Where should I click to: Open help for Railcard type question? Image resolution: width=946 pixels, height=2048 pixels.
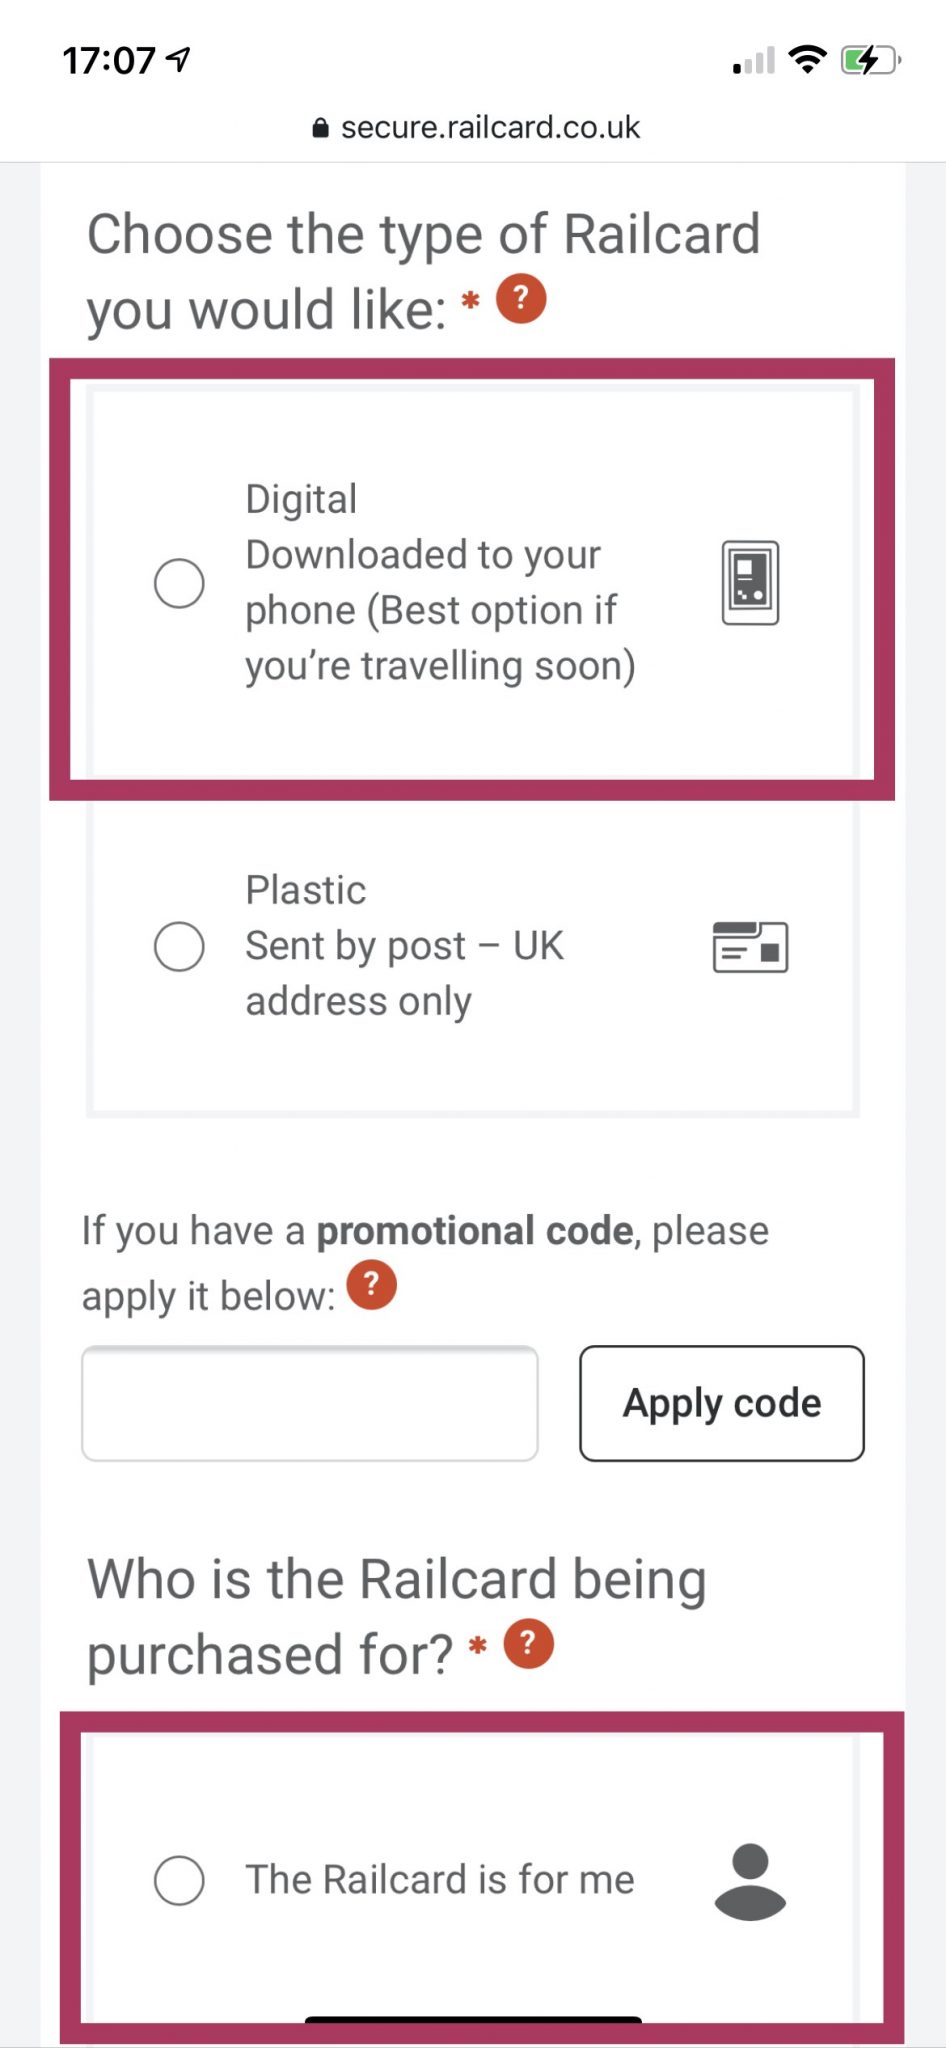[x=521, y=299]
